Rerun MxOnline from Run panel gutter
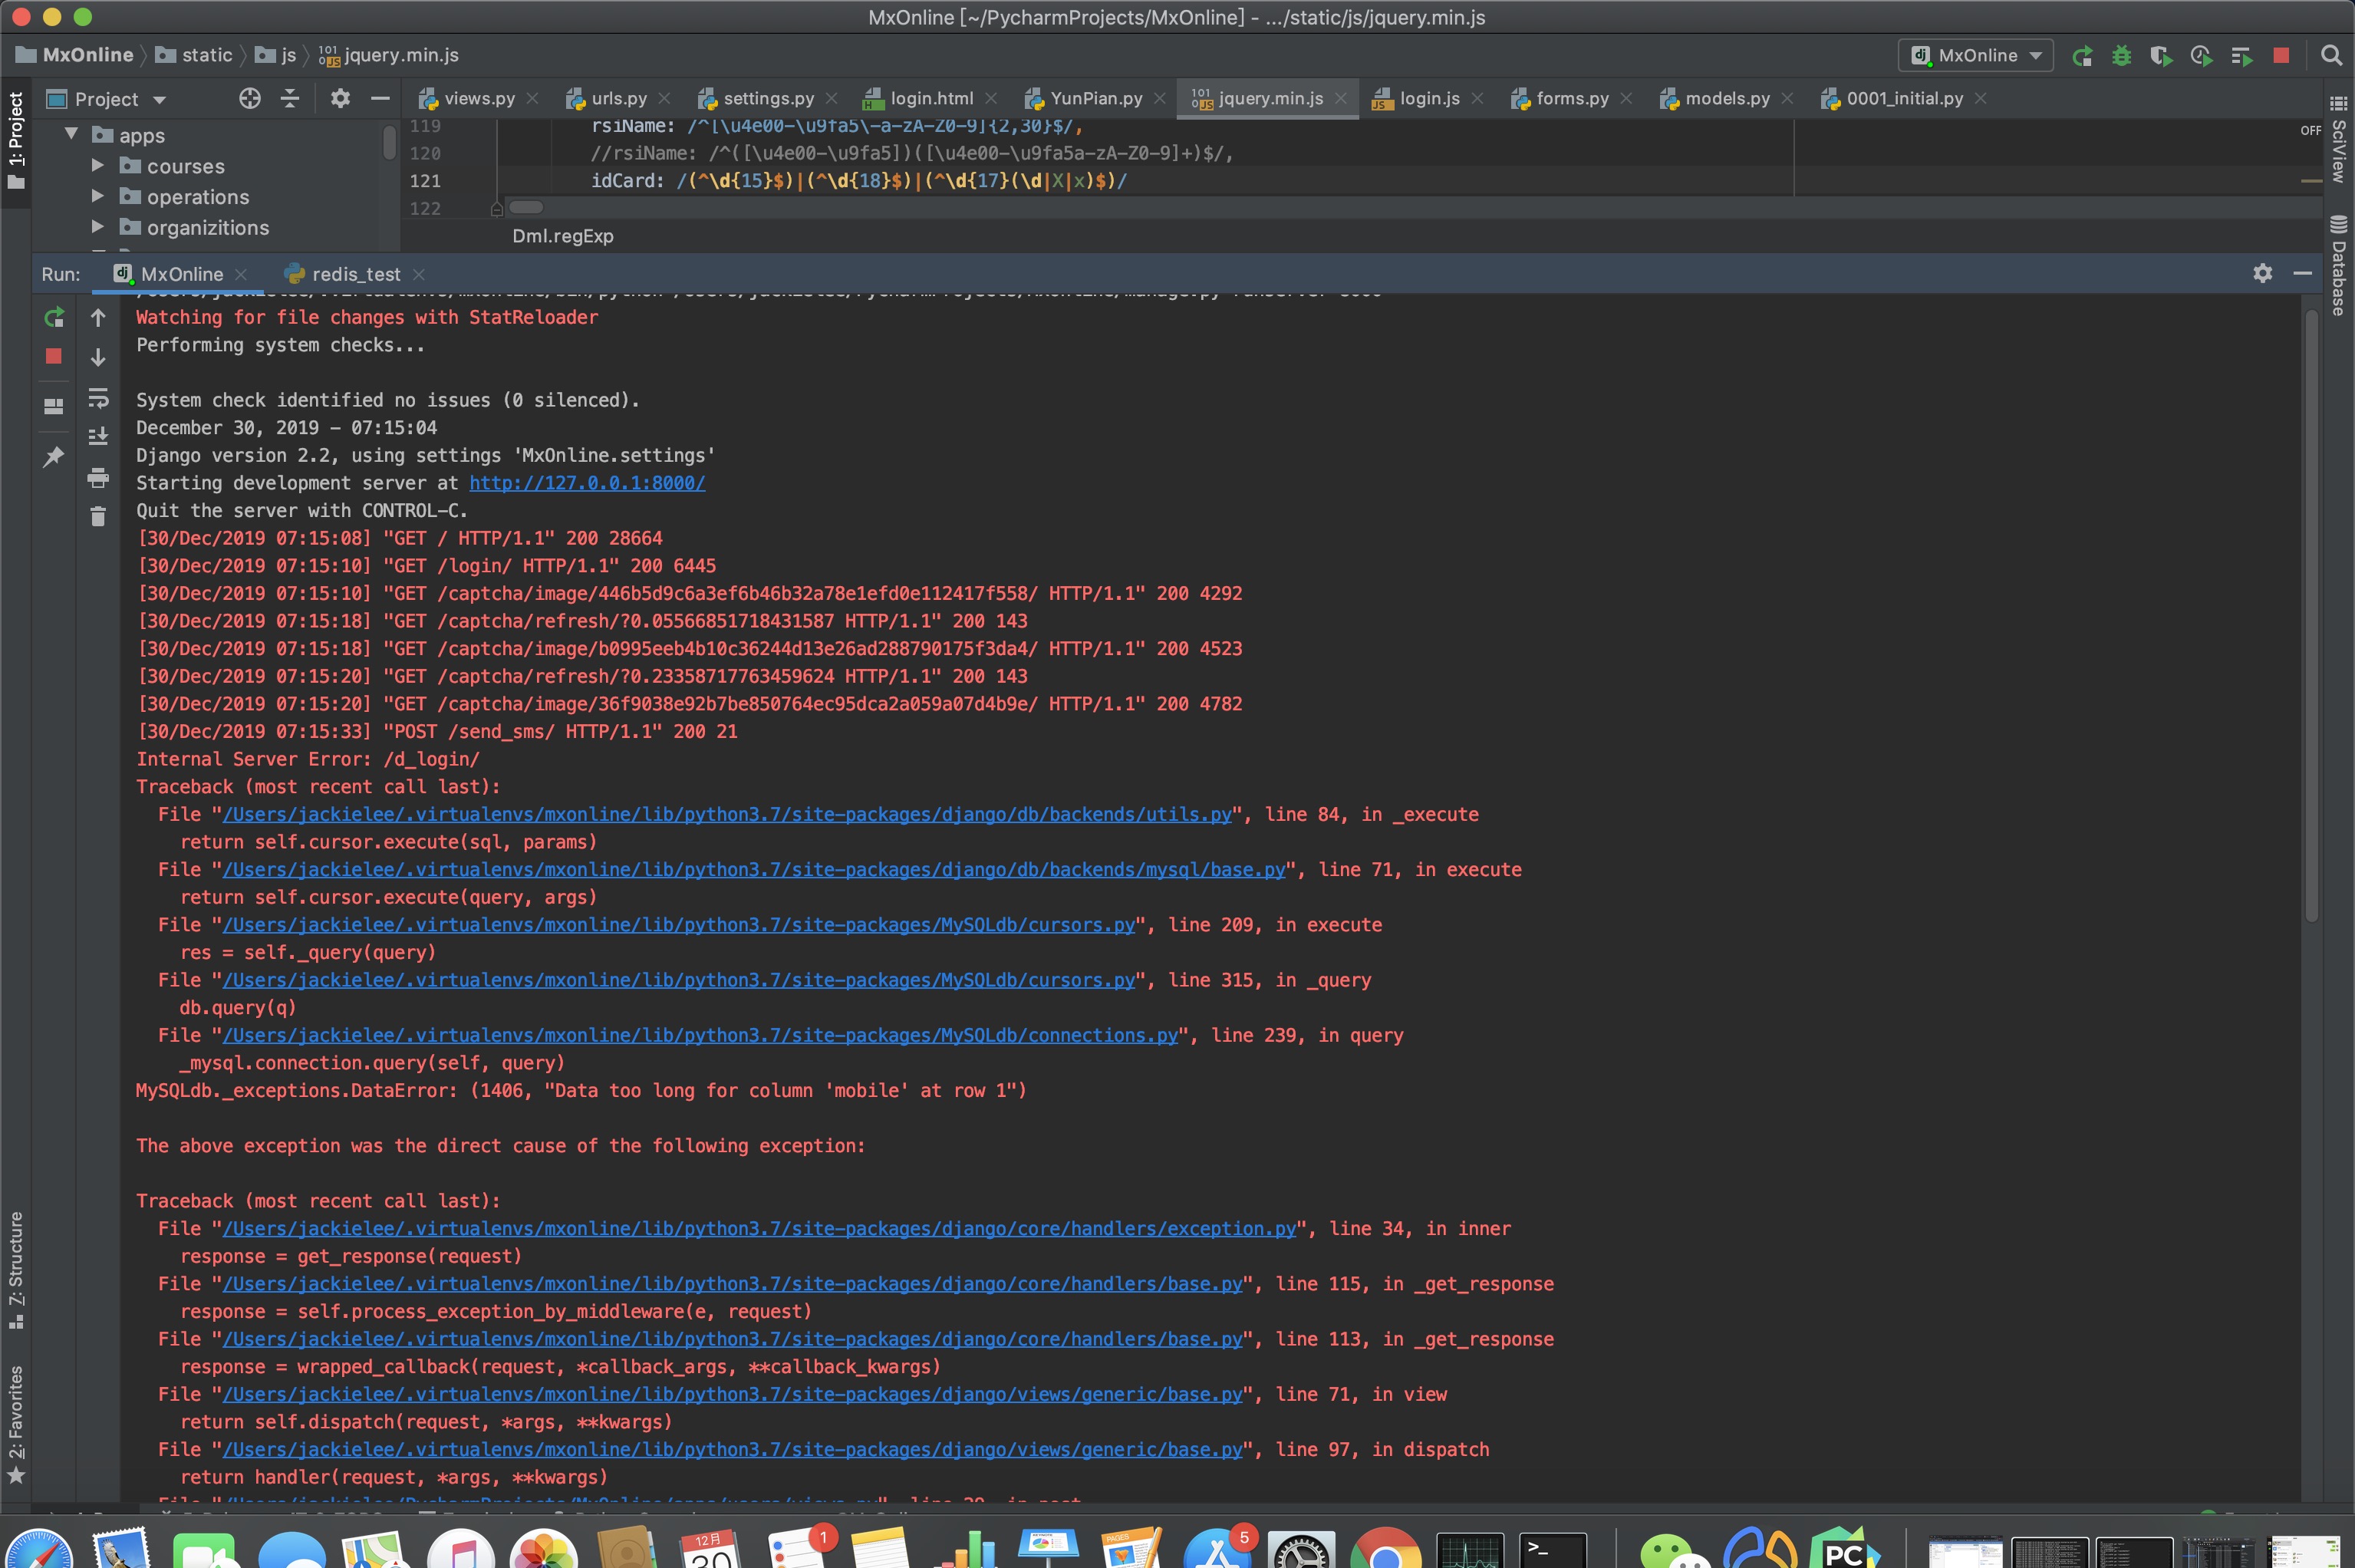The width and height of the screenshot is (2355, 1568). click(54, 318)
